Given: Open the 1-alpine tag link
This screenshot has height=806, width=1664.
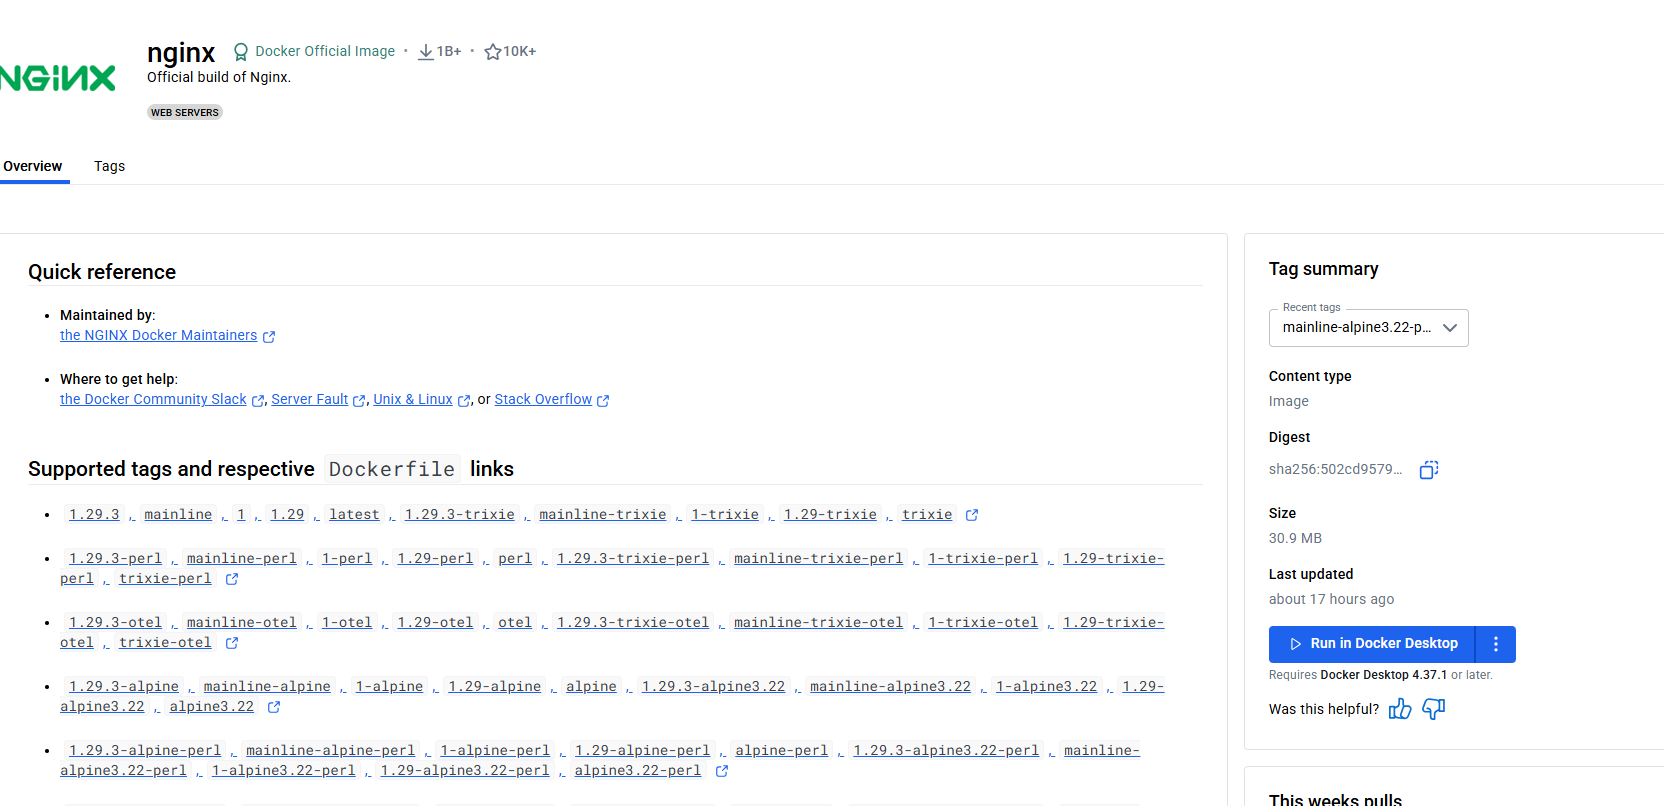Looking at the screenshot, I should point(389,686).
